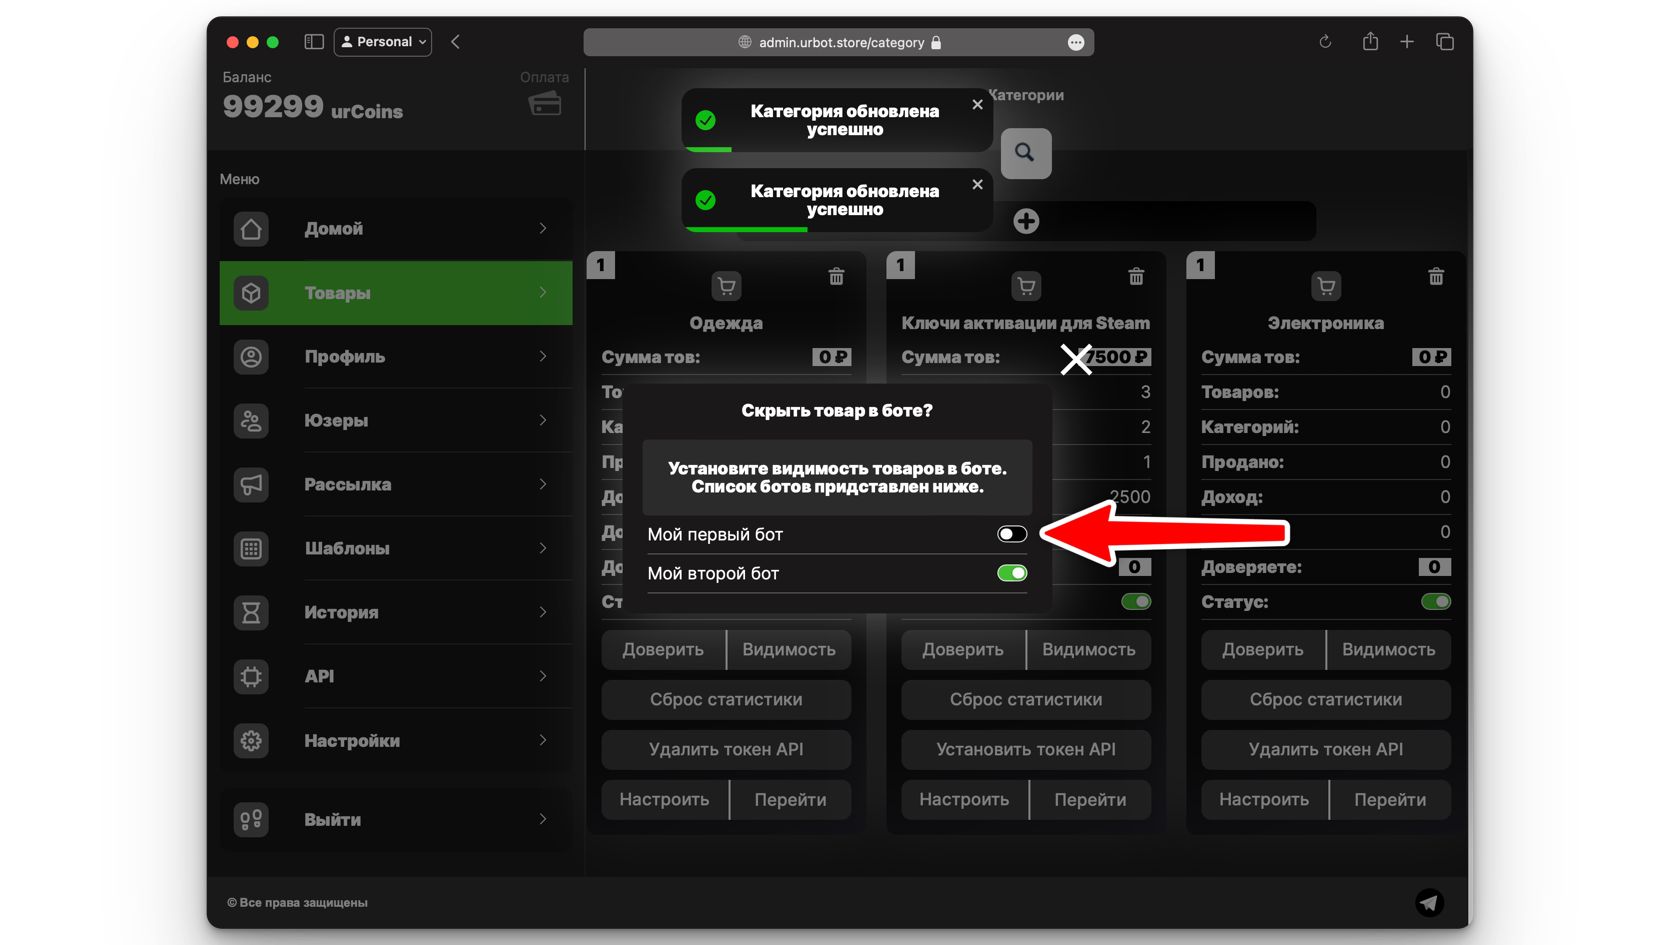Expand the Профиль menu chevron
Image resolution: width=1680 pixels, height=945 pixels.
(543, 357)
